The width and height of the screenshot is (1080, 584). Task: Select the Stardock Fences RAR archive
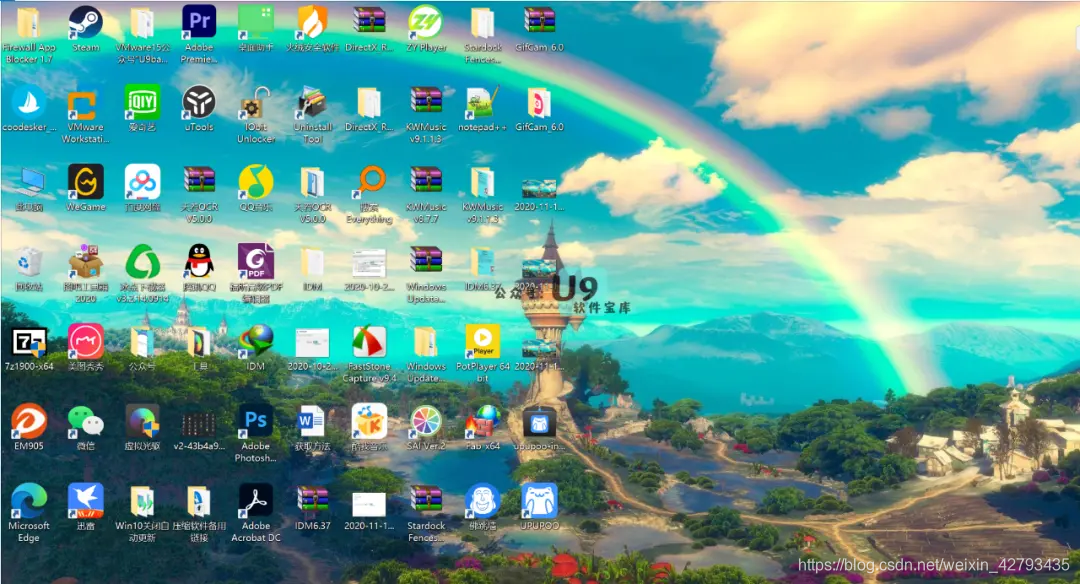click(x=426, y=501)
